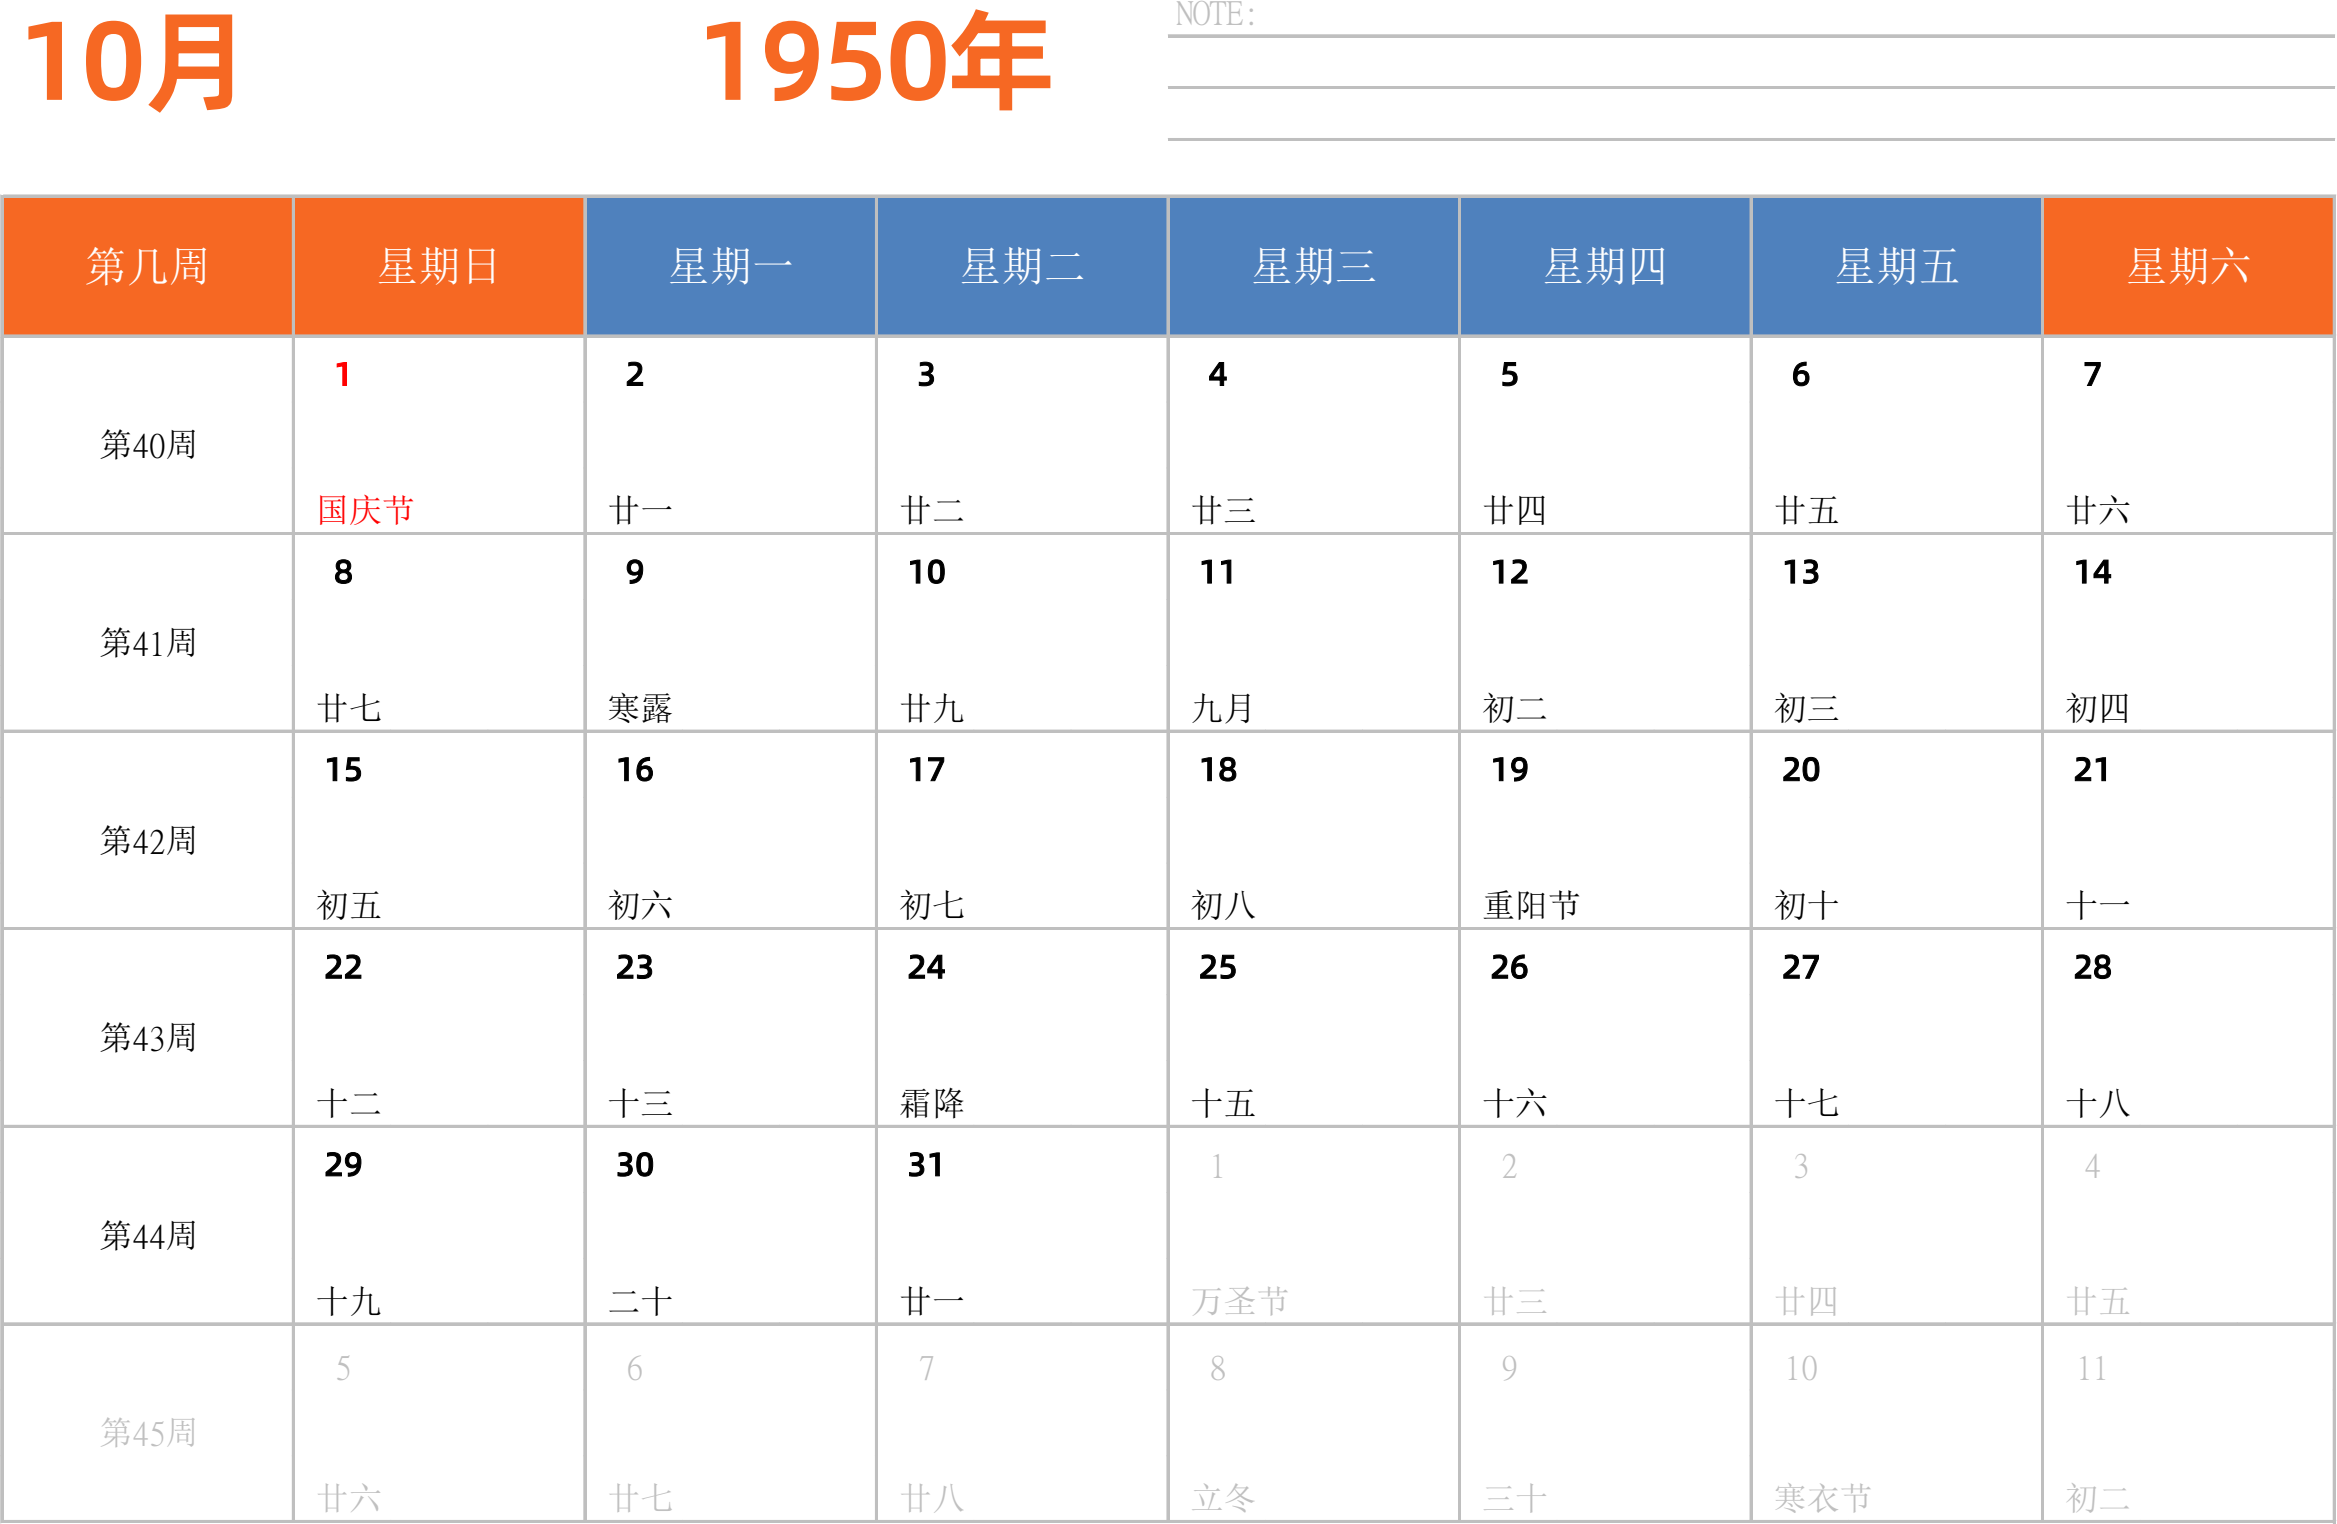Click the 1950年 year title
Viewport: 2337px width, 1524px height.
[x=876, y=62]
